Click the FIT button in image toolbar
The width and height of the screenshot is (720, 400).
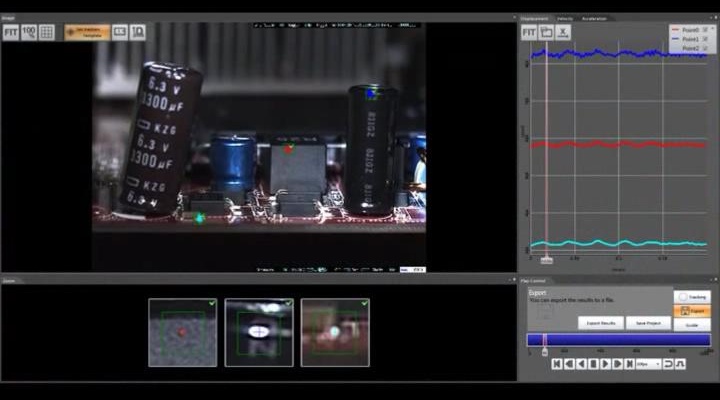(11, 32)
